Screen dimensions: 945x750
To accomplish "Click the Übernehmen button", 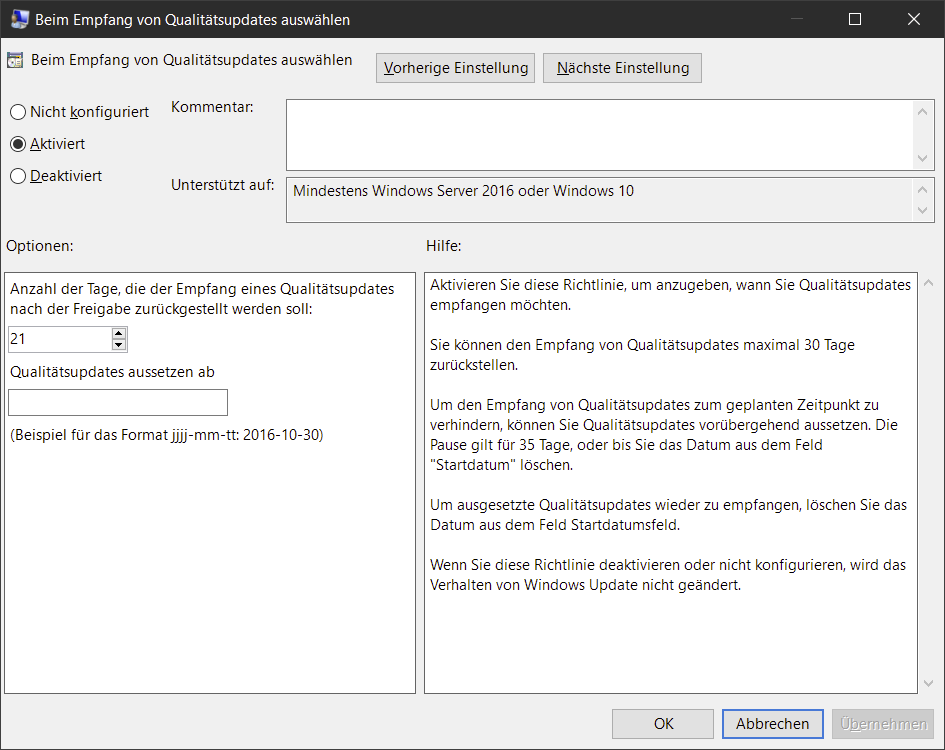I will tap(883, 723).
